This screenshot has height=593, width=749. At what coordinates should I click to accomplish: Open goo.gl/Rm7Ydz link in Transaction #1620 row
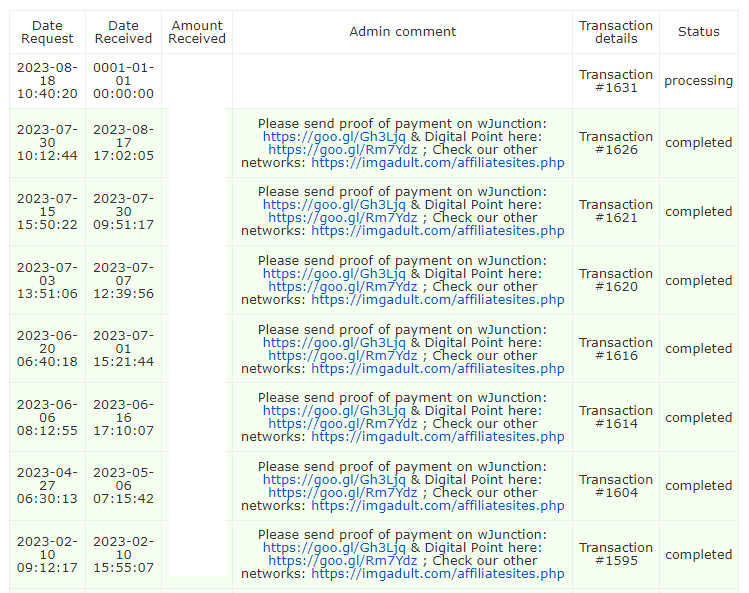pyautogui.click(x=342, y=287)
